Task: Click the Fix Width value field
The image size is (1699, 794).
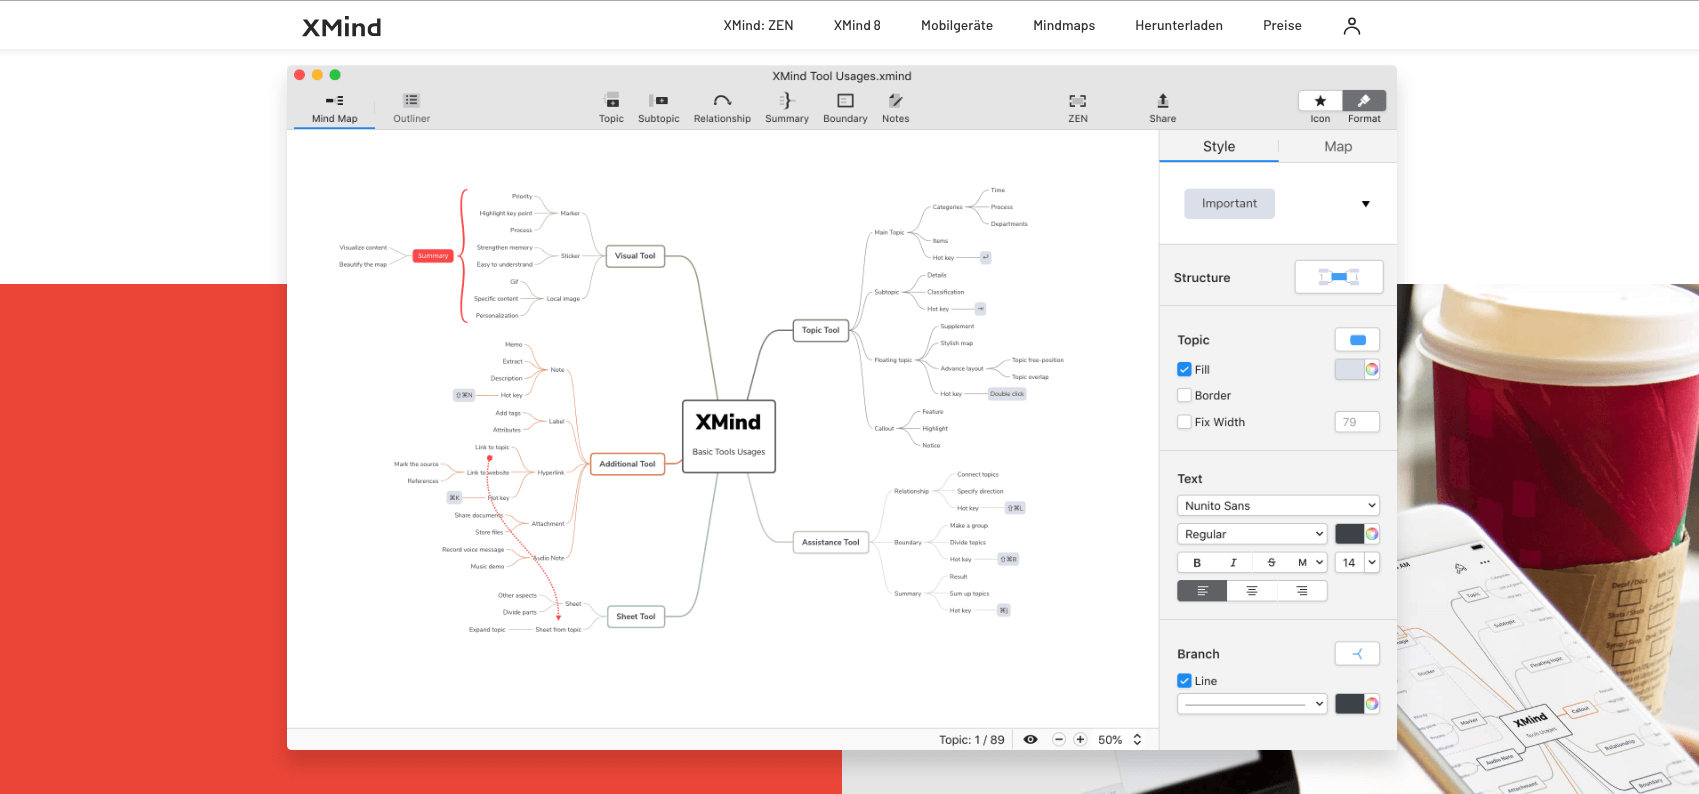Action: [1357, 422]
